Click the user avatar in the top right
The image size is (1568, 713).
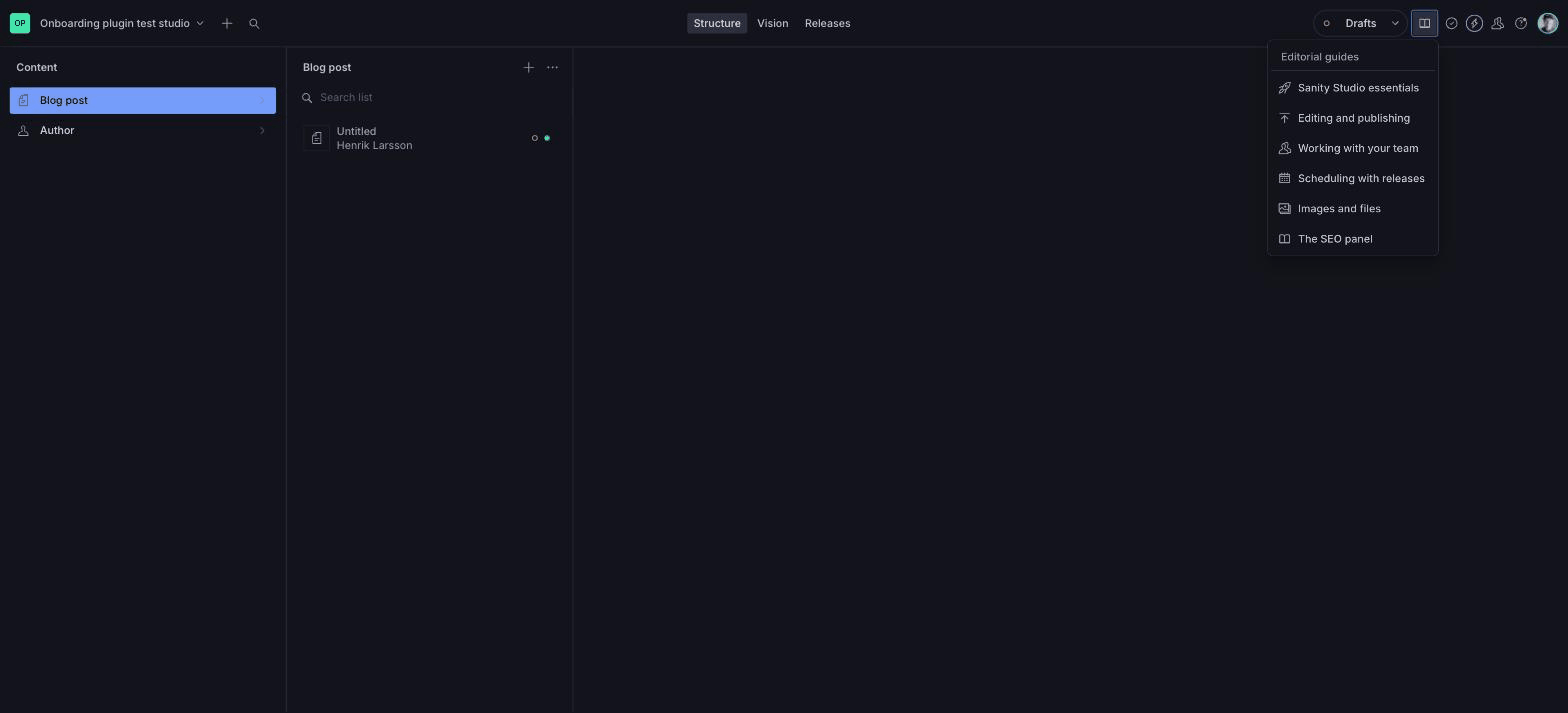(x=1547, y=23)
